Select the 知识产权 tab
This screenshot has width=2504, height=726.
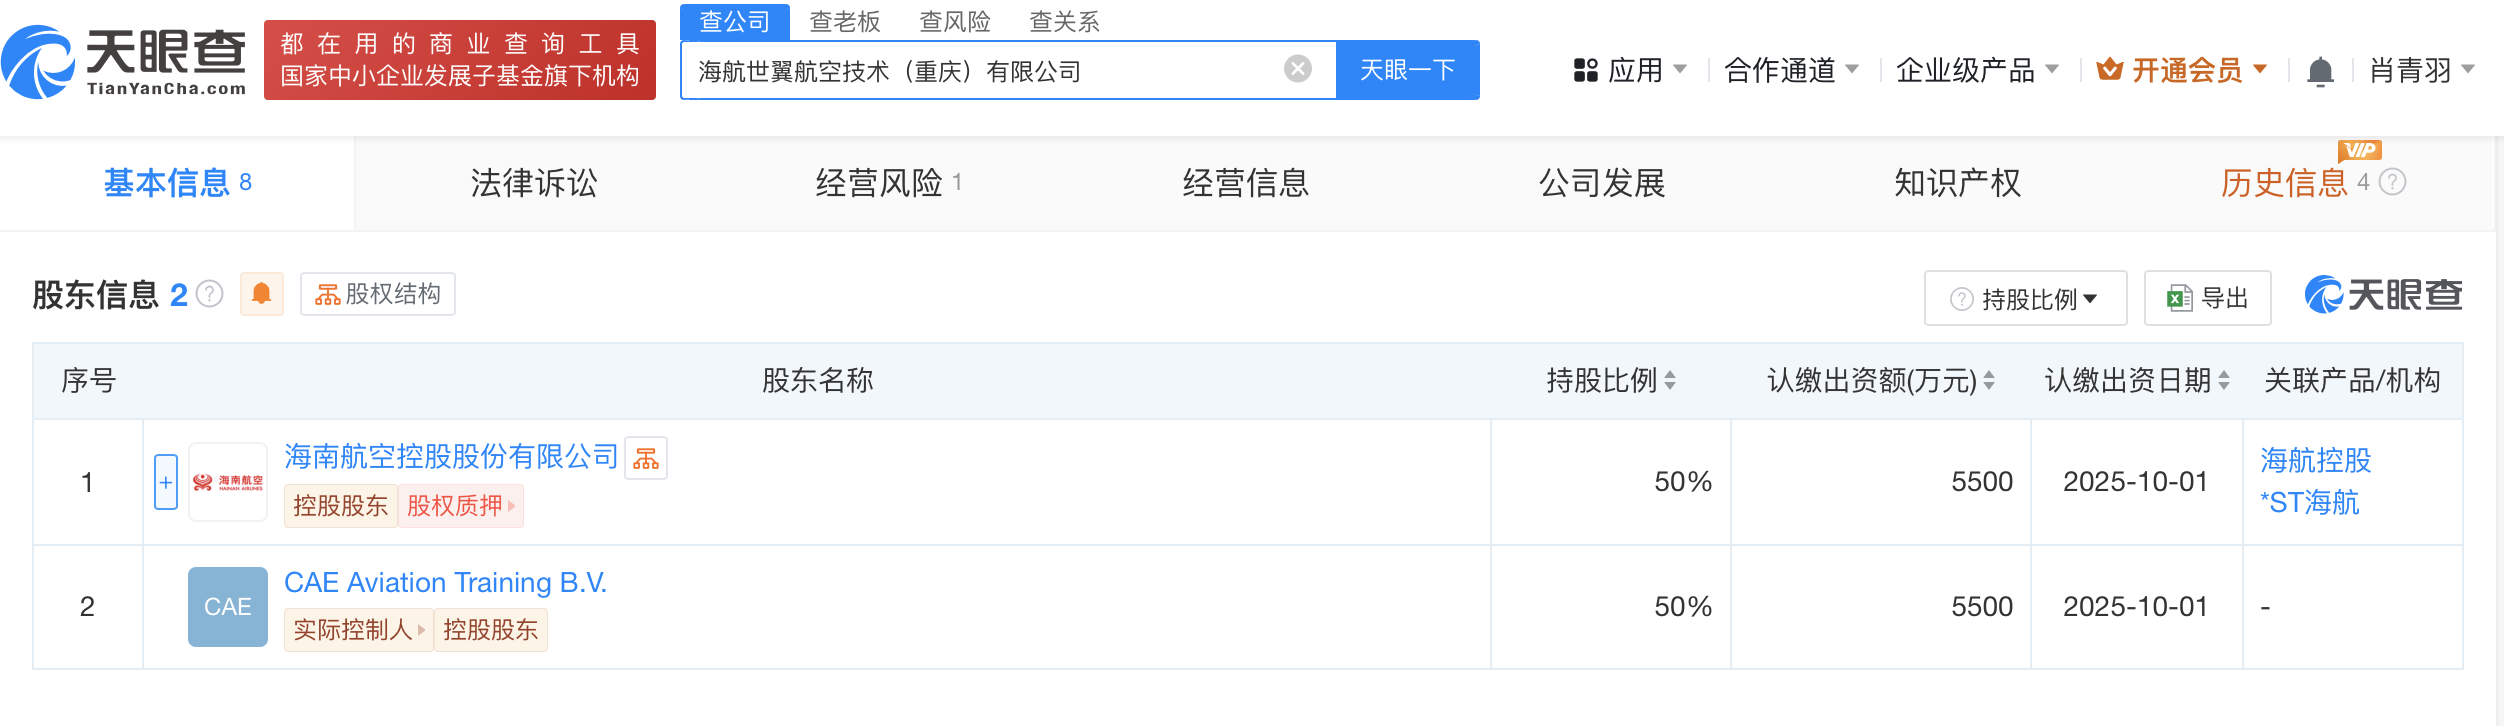tap(1958, 183)
